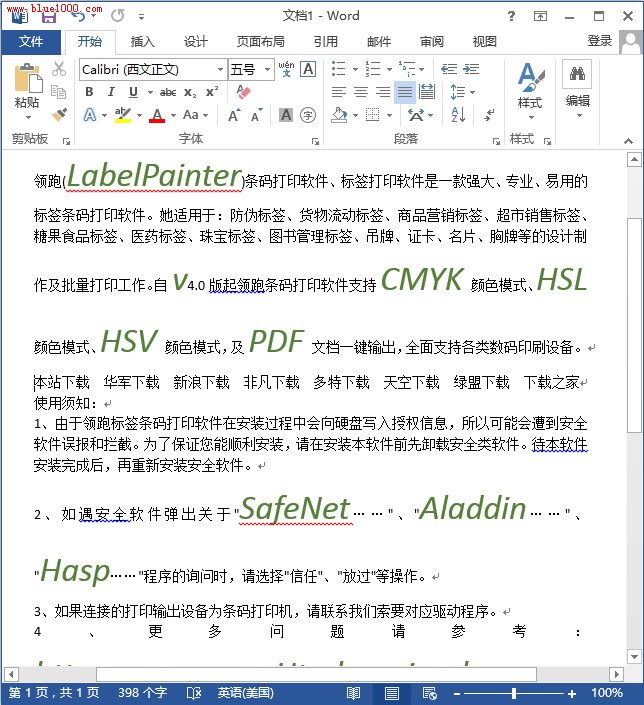
Task: Click the vertical scrollbar down arrow
Action: tap(634, 657)
